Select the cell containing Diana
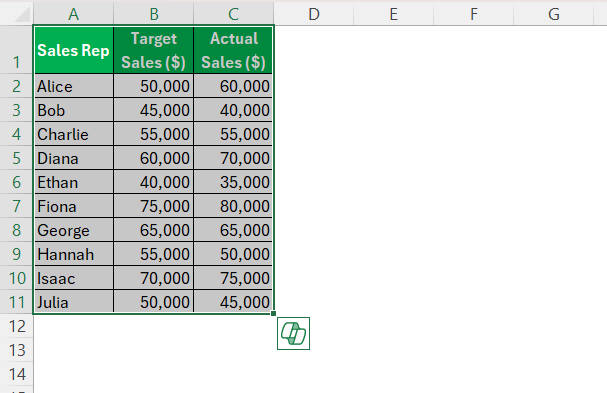Image resolution: width=607 pixels, height=393 pixels. [x=74, y=158]
